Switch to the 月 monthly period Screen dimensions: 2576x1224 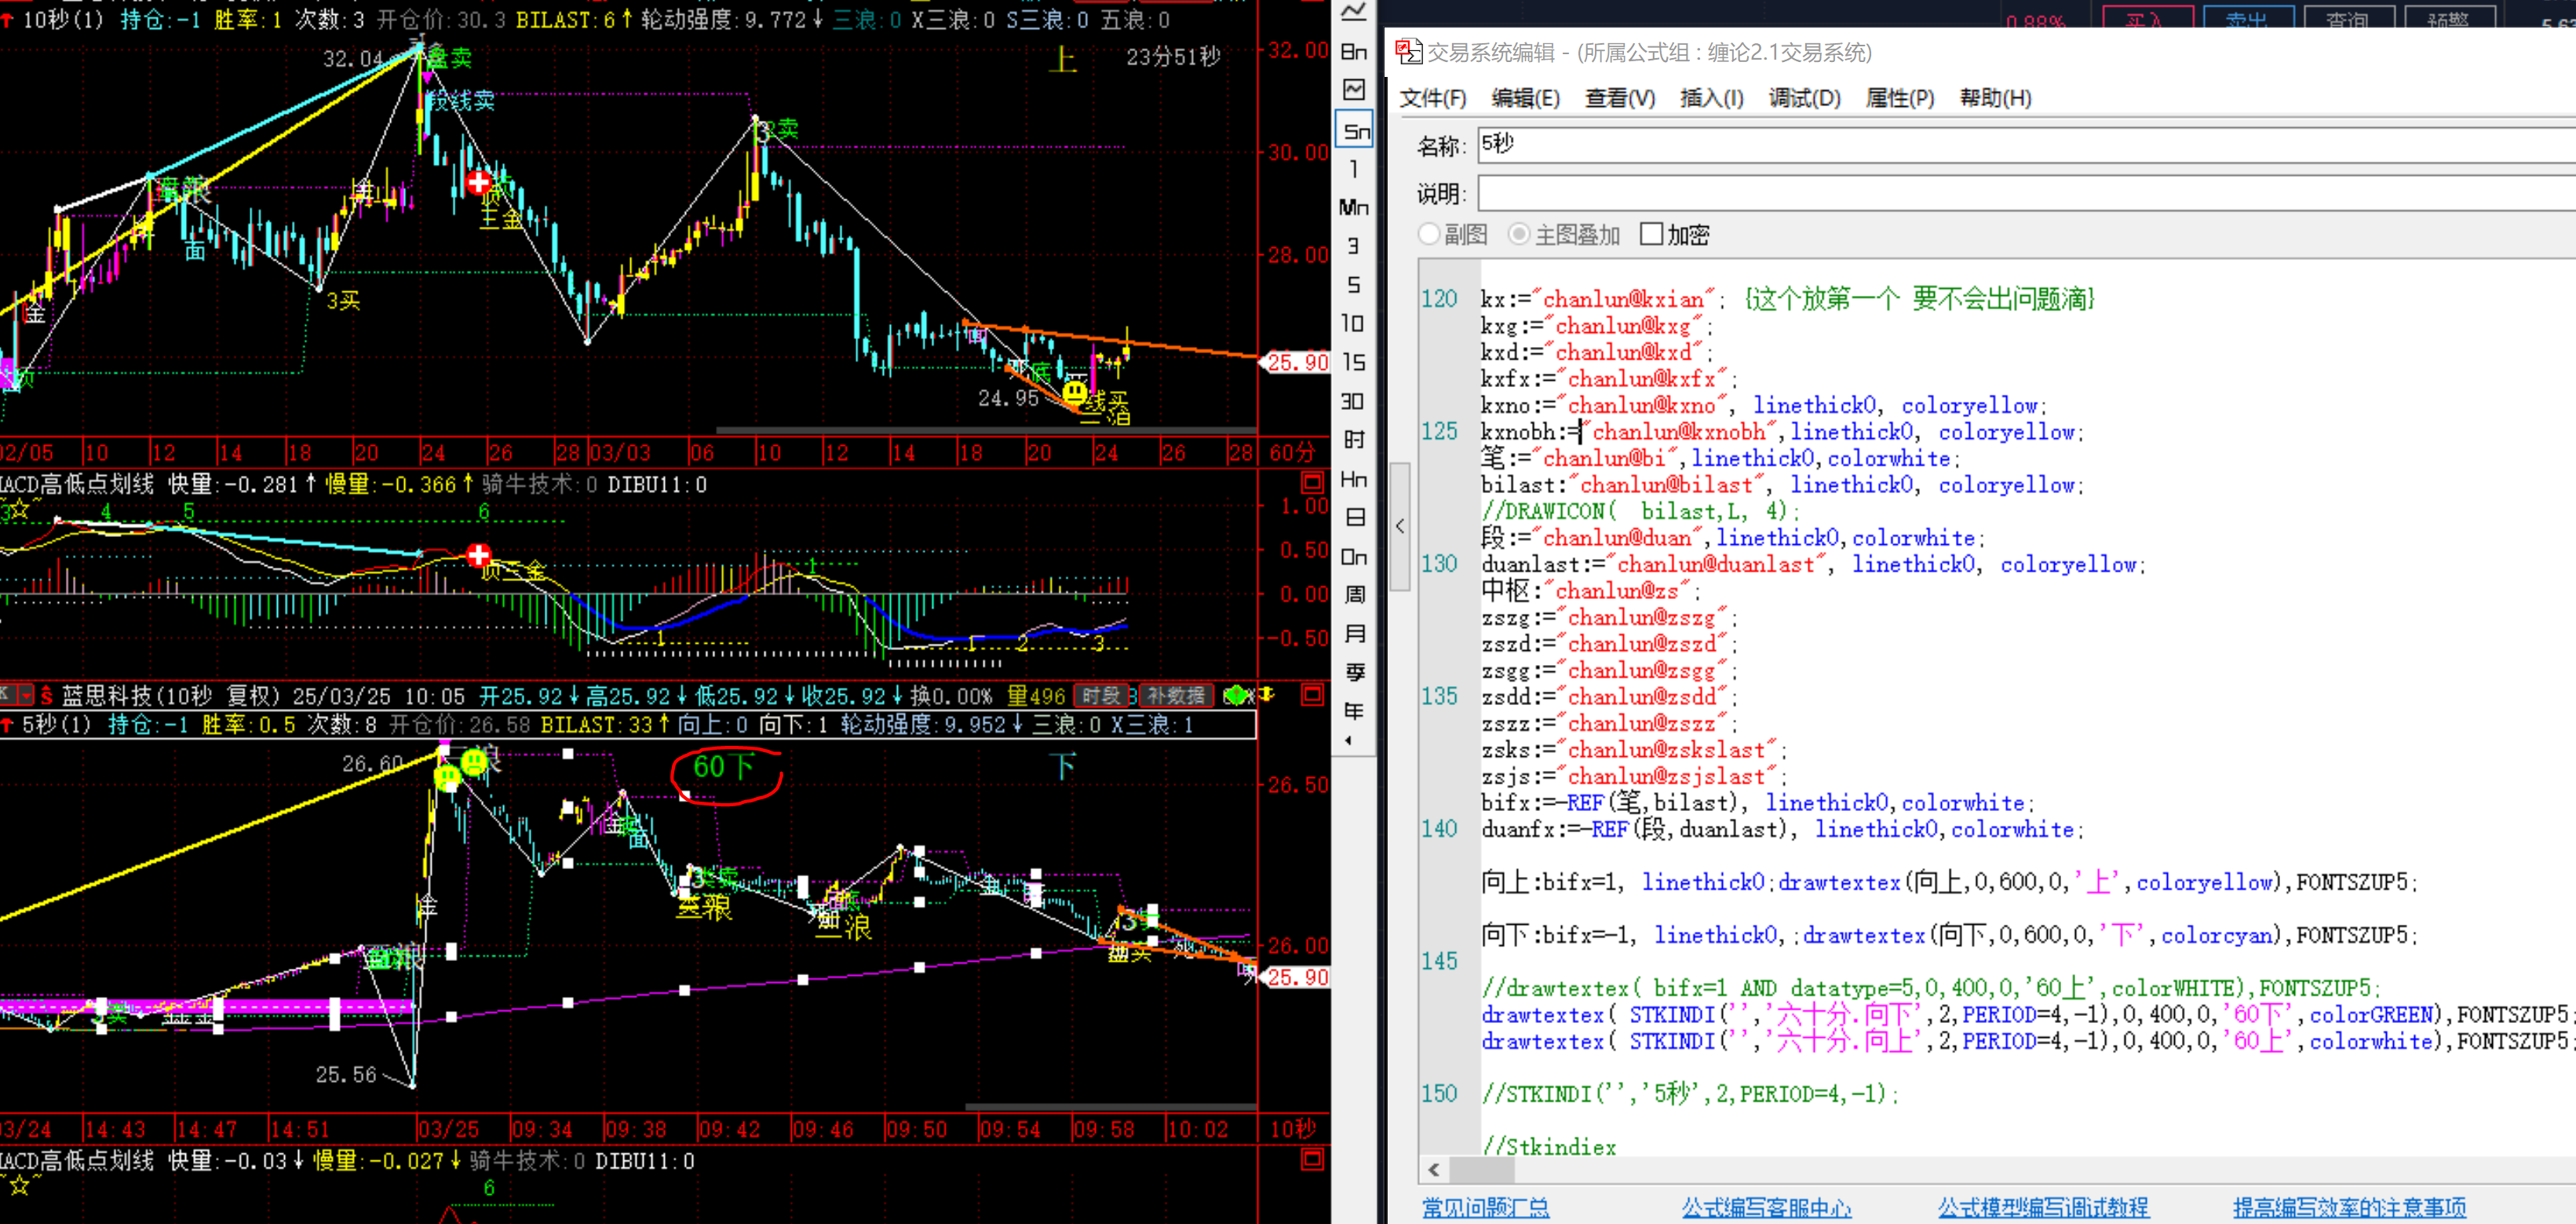(x=1354, y=633)
